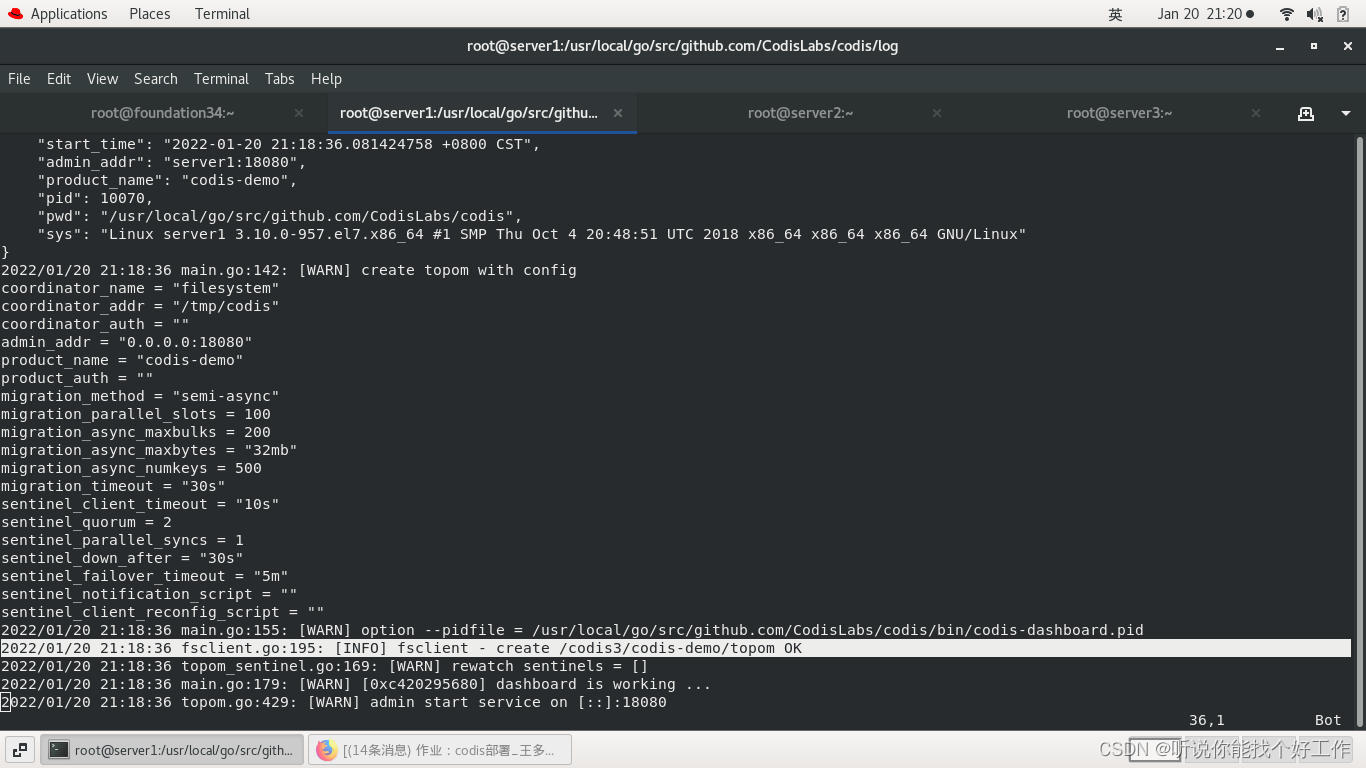Switch to the root@server3 tab
This screenshot has width=1366, height=768.
[x=1119, y=113]
